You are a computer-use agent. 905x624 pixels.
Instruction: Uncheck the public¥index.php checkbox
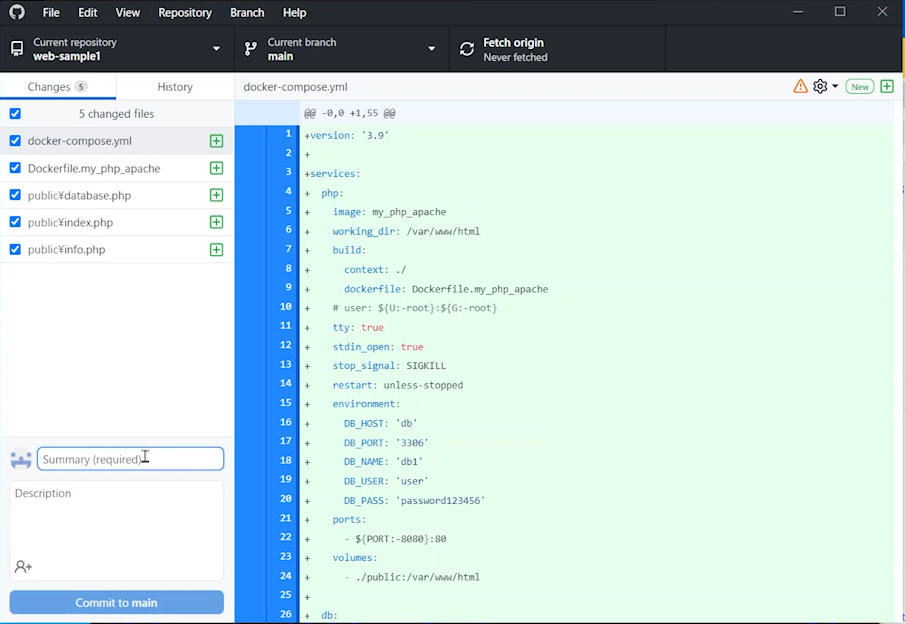(15, 222)
